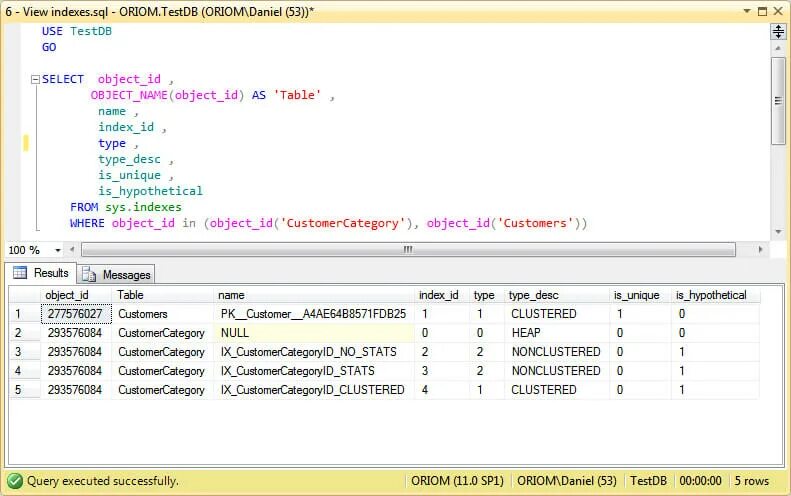The width and height of the screenshot is (791, 496).
Task: Click the 5 rows status entry
Action: point(752,481)
